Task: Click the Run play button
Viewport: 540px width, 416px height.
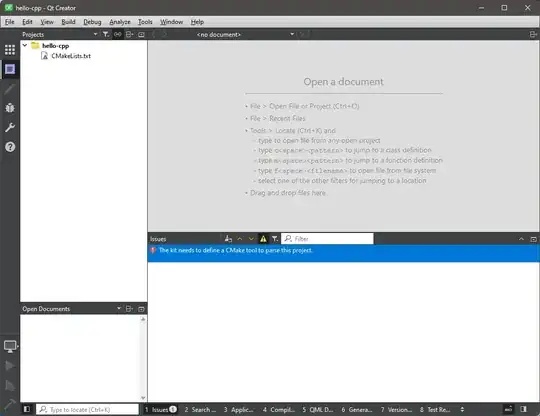Action: click(x=10, y=365)
